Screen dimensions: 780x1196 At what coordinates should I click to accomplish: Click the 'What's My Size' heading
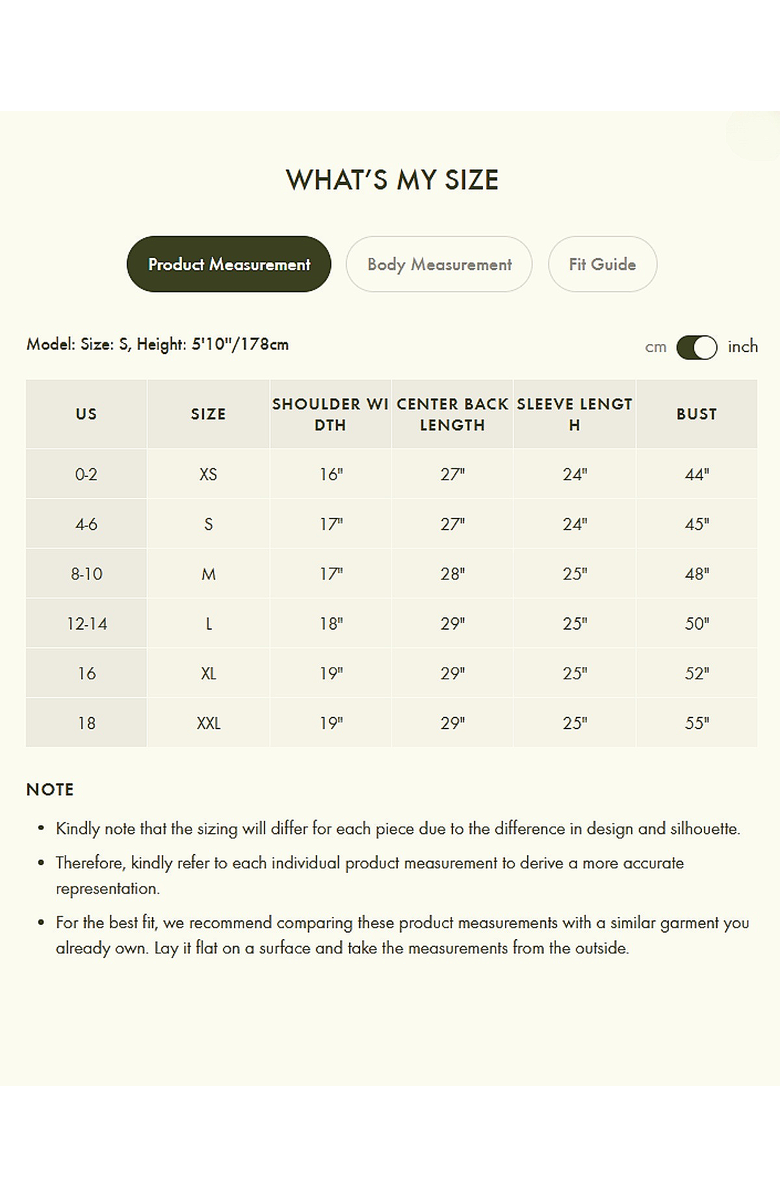[x=392, y=180]
